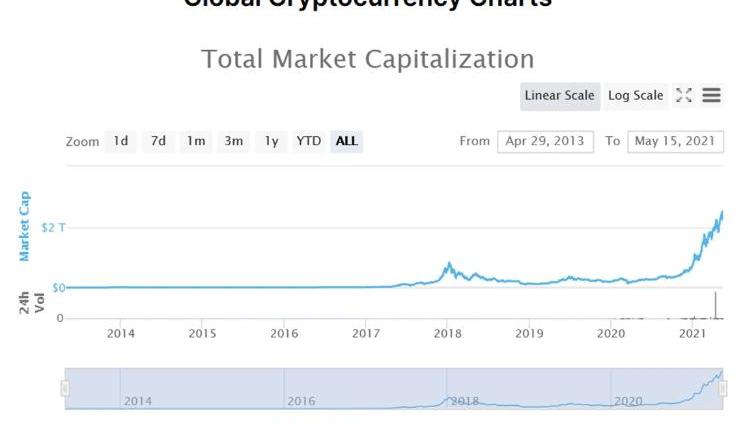Grab the left navigator range handle
Screen dimensions: 745x424
point(66,388)
